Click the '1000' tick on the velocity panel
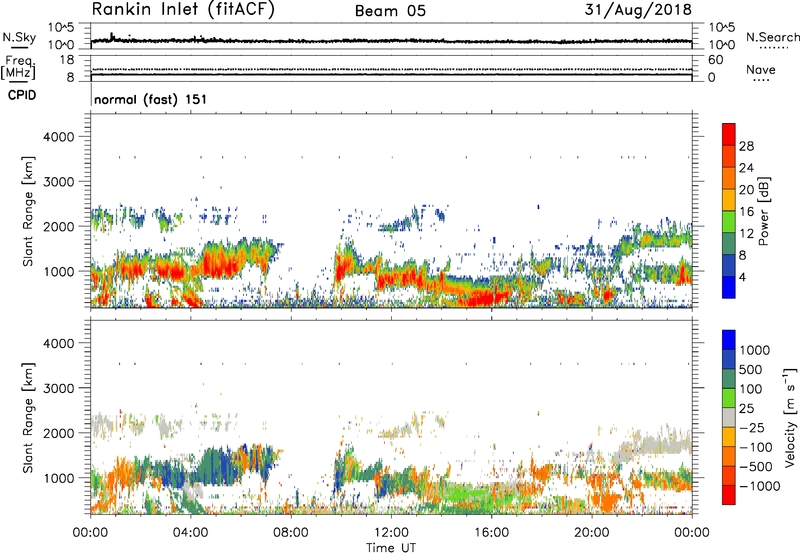This screenshot has width=800, height=554. click(58, 478)
